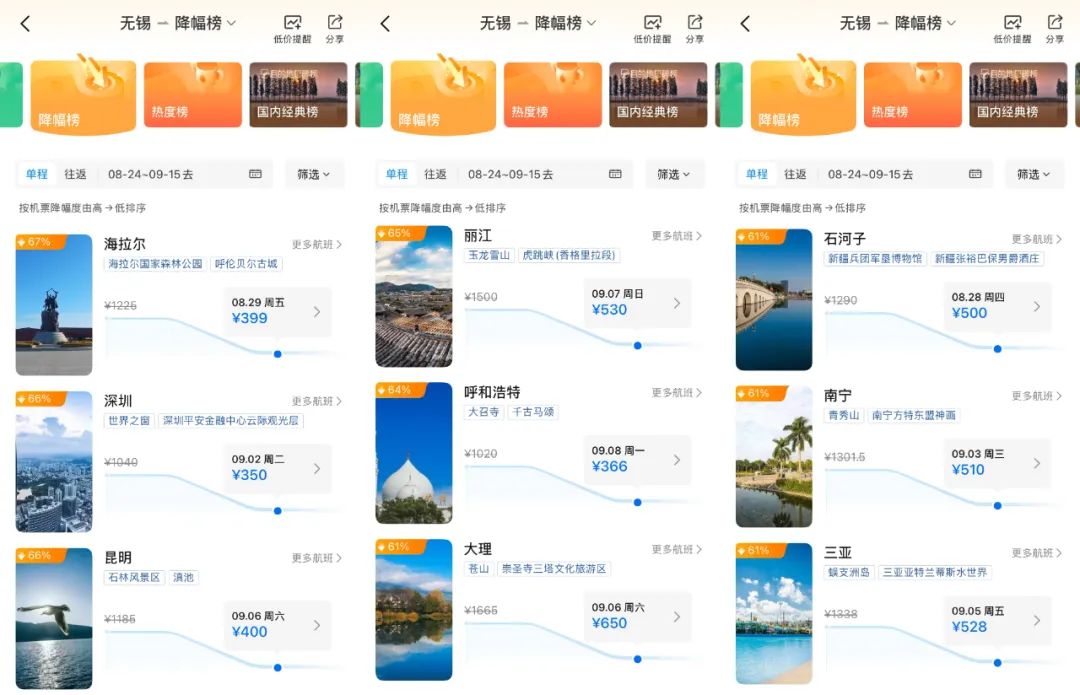Tap the back arrow in the leftmost screen

(x=25, y=24)
